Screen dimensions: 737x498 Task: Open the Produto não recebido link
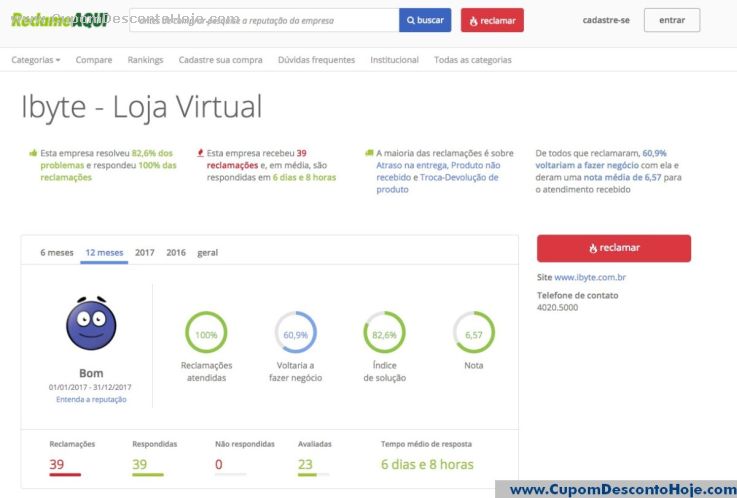point(438,171)
